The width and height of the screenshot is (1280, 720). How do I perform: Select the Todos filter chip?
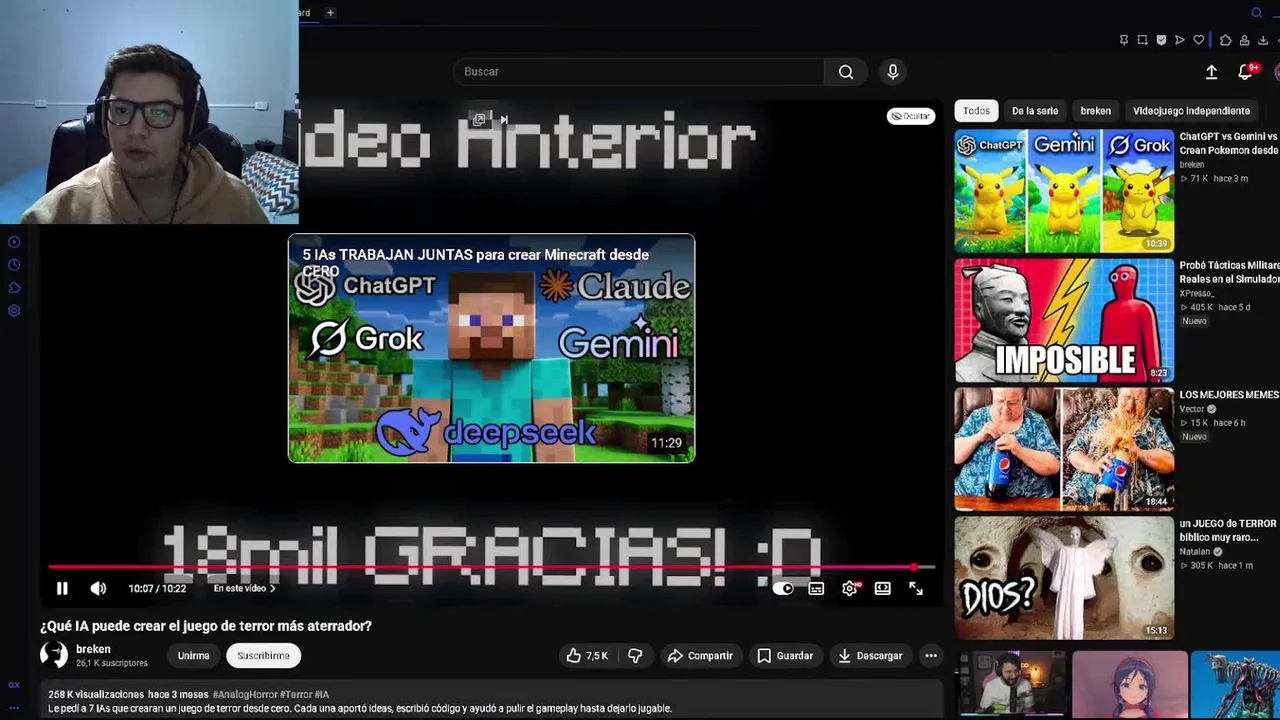click(976, 111)
